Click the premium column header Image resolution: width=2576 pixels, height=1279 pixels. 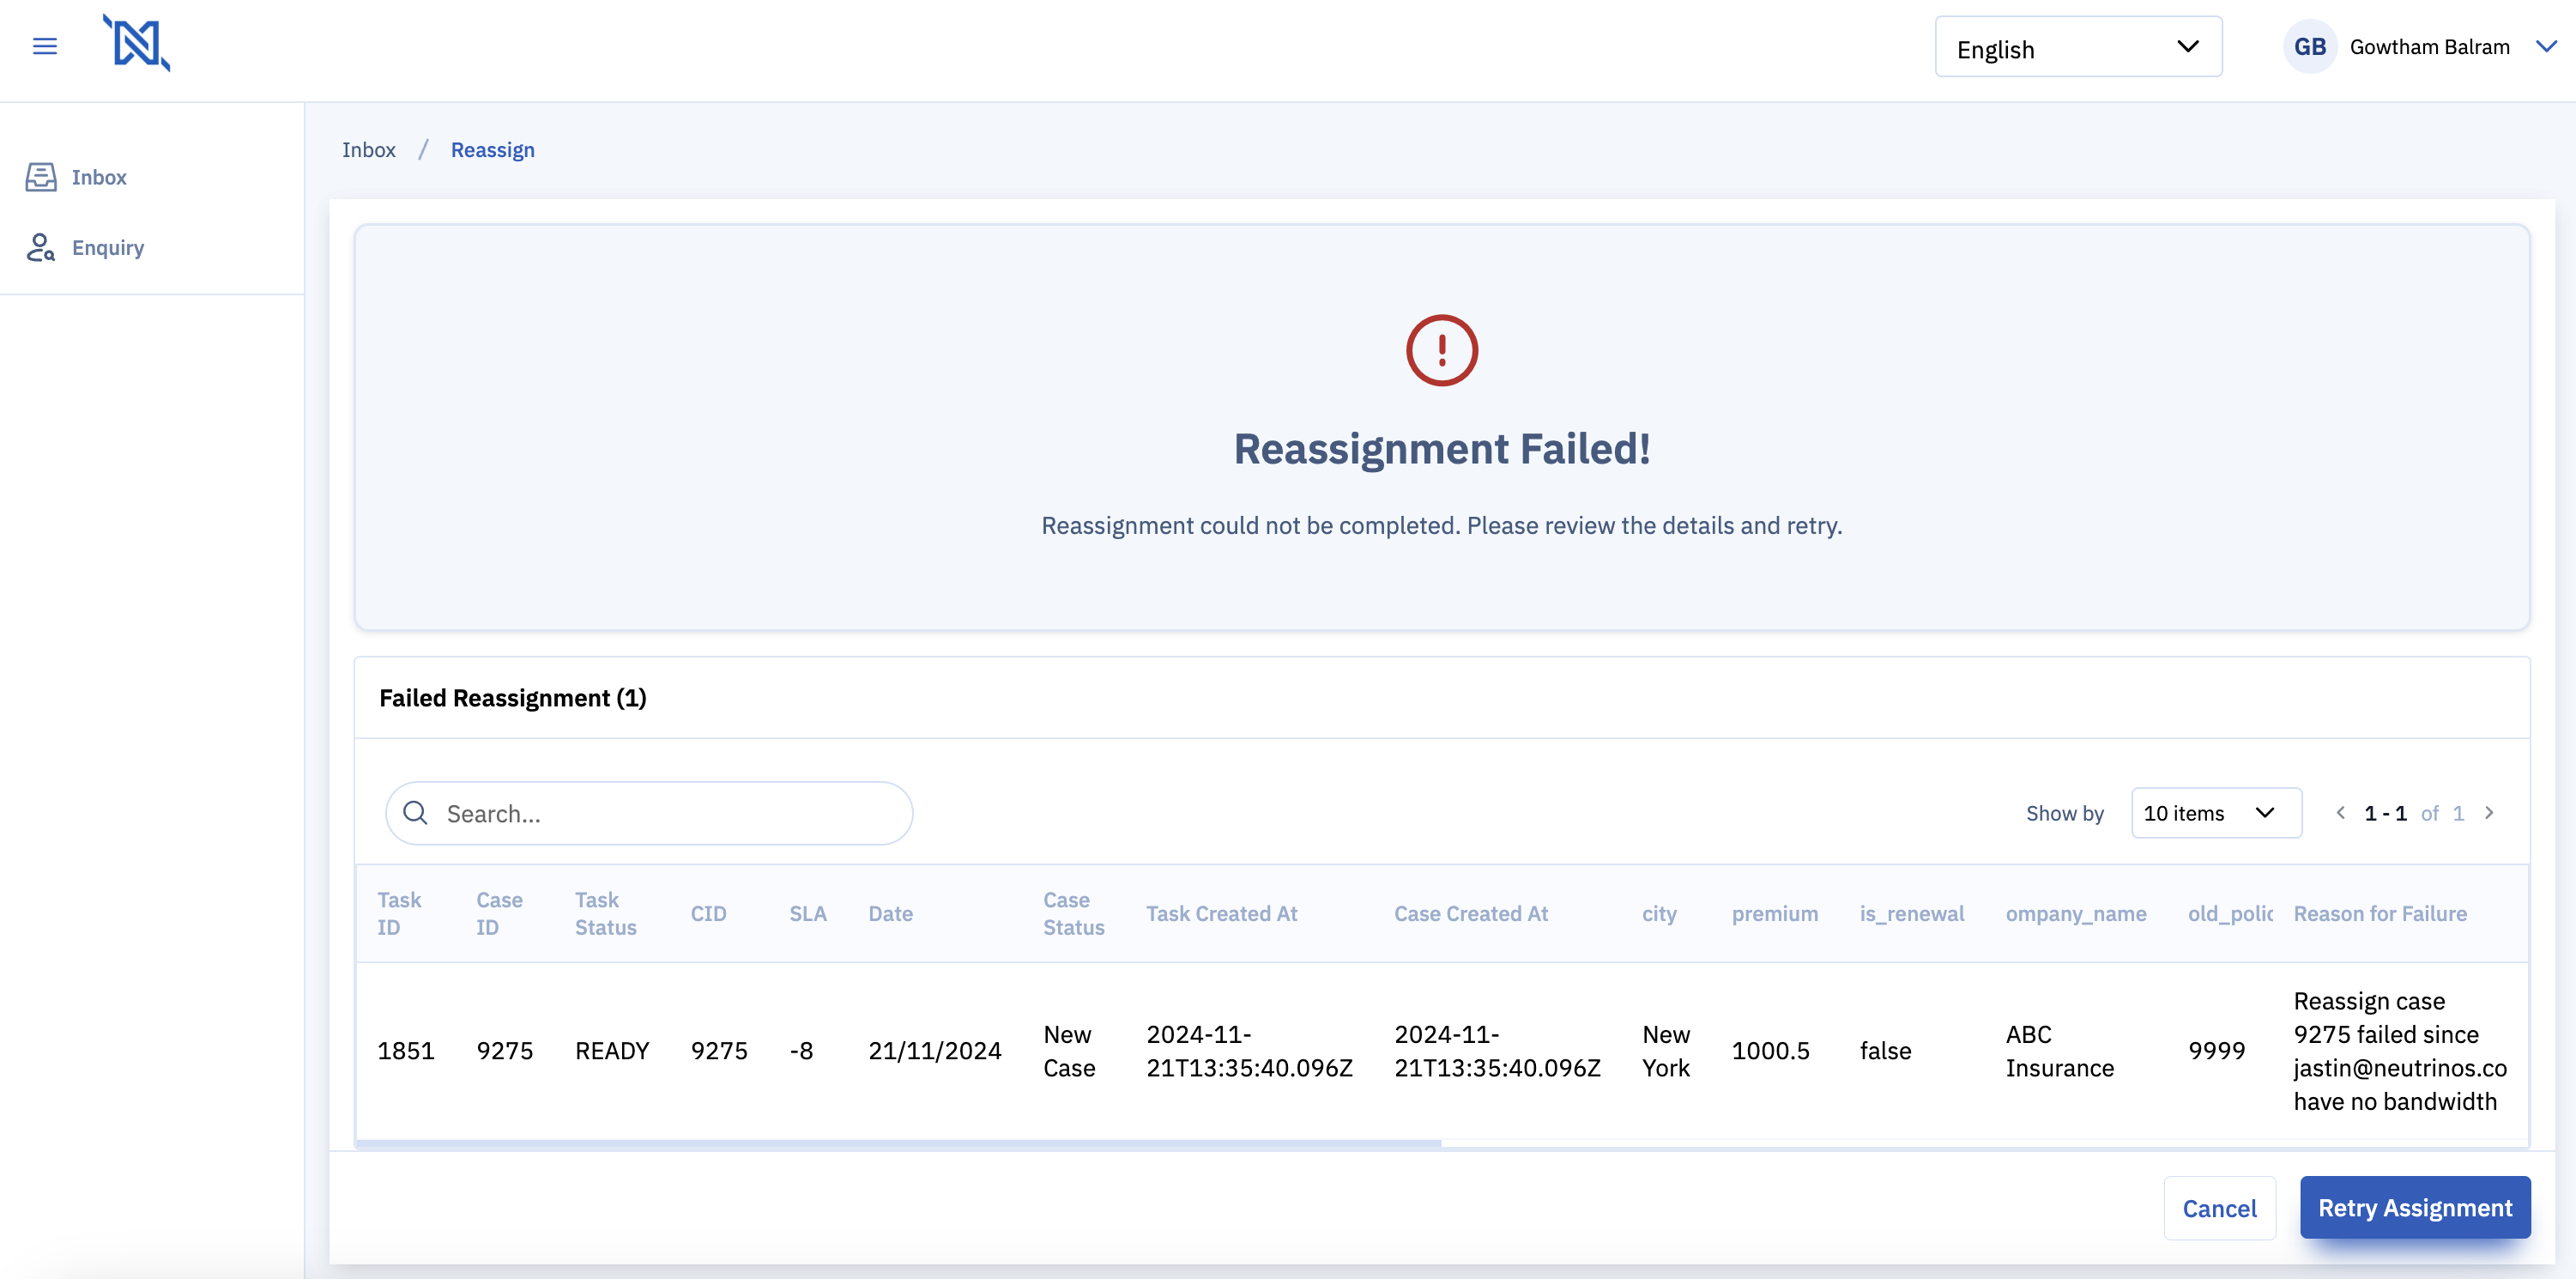[1775, 914]
